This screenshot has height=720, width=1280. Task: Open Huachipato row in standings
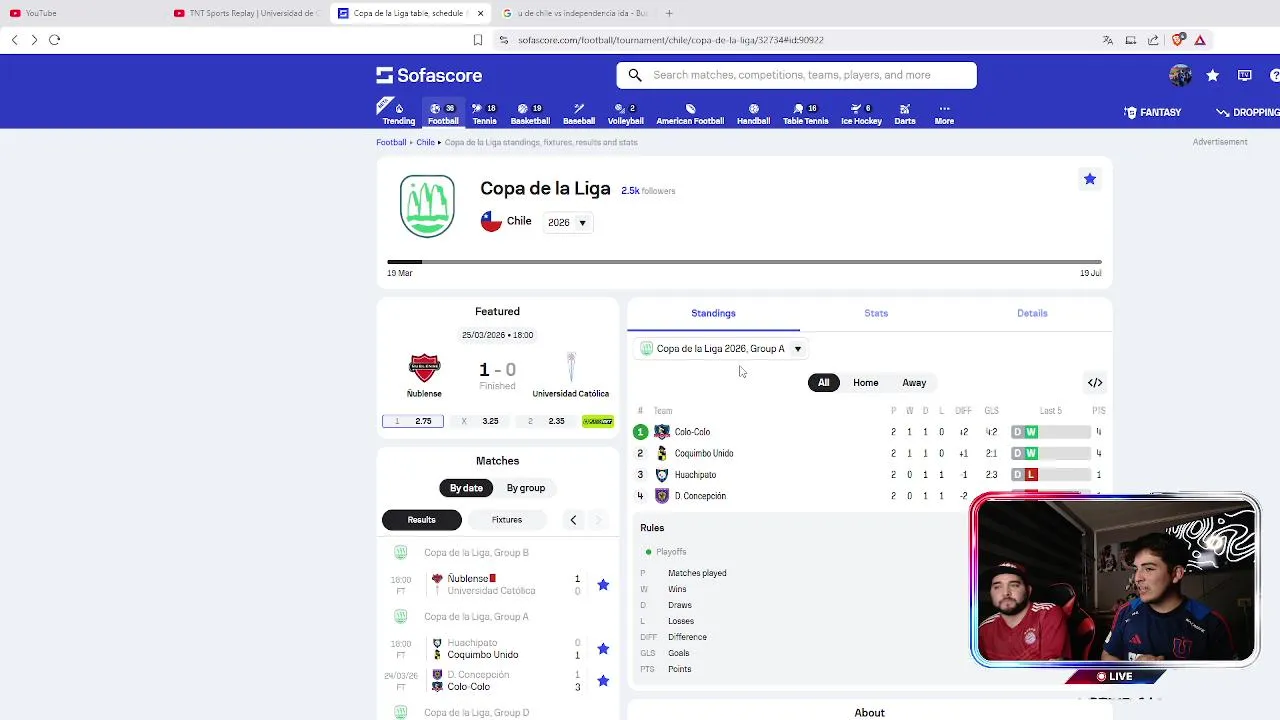(x=870, y=475)
